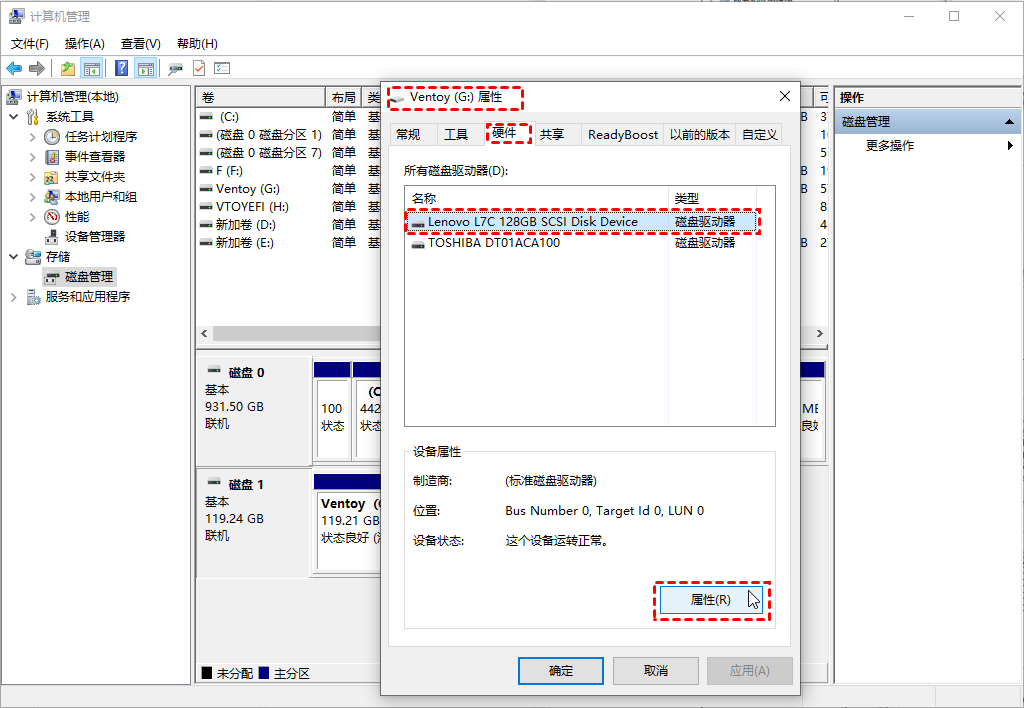This screenshot has width=1024, height=708.
Task: Collapse the System Tools (系统工具) node
Action: tap(14, 117)
